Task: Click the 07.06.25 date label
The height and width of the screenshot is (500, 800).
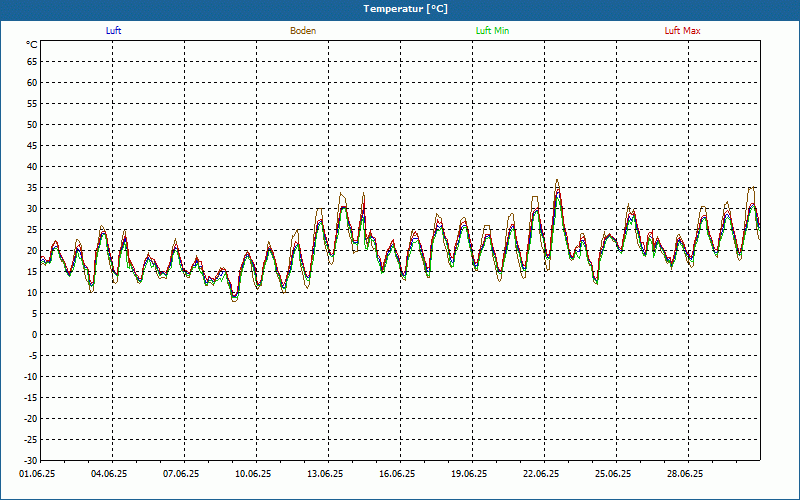Action: 181,474
